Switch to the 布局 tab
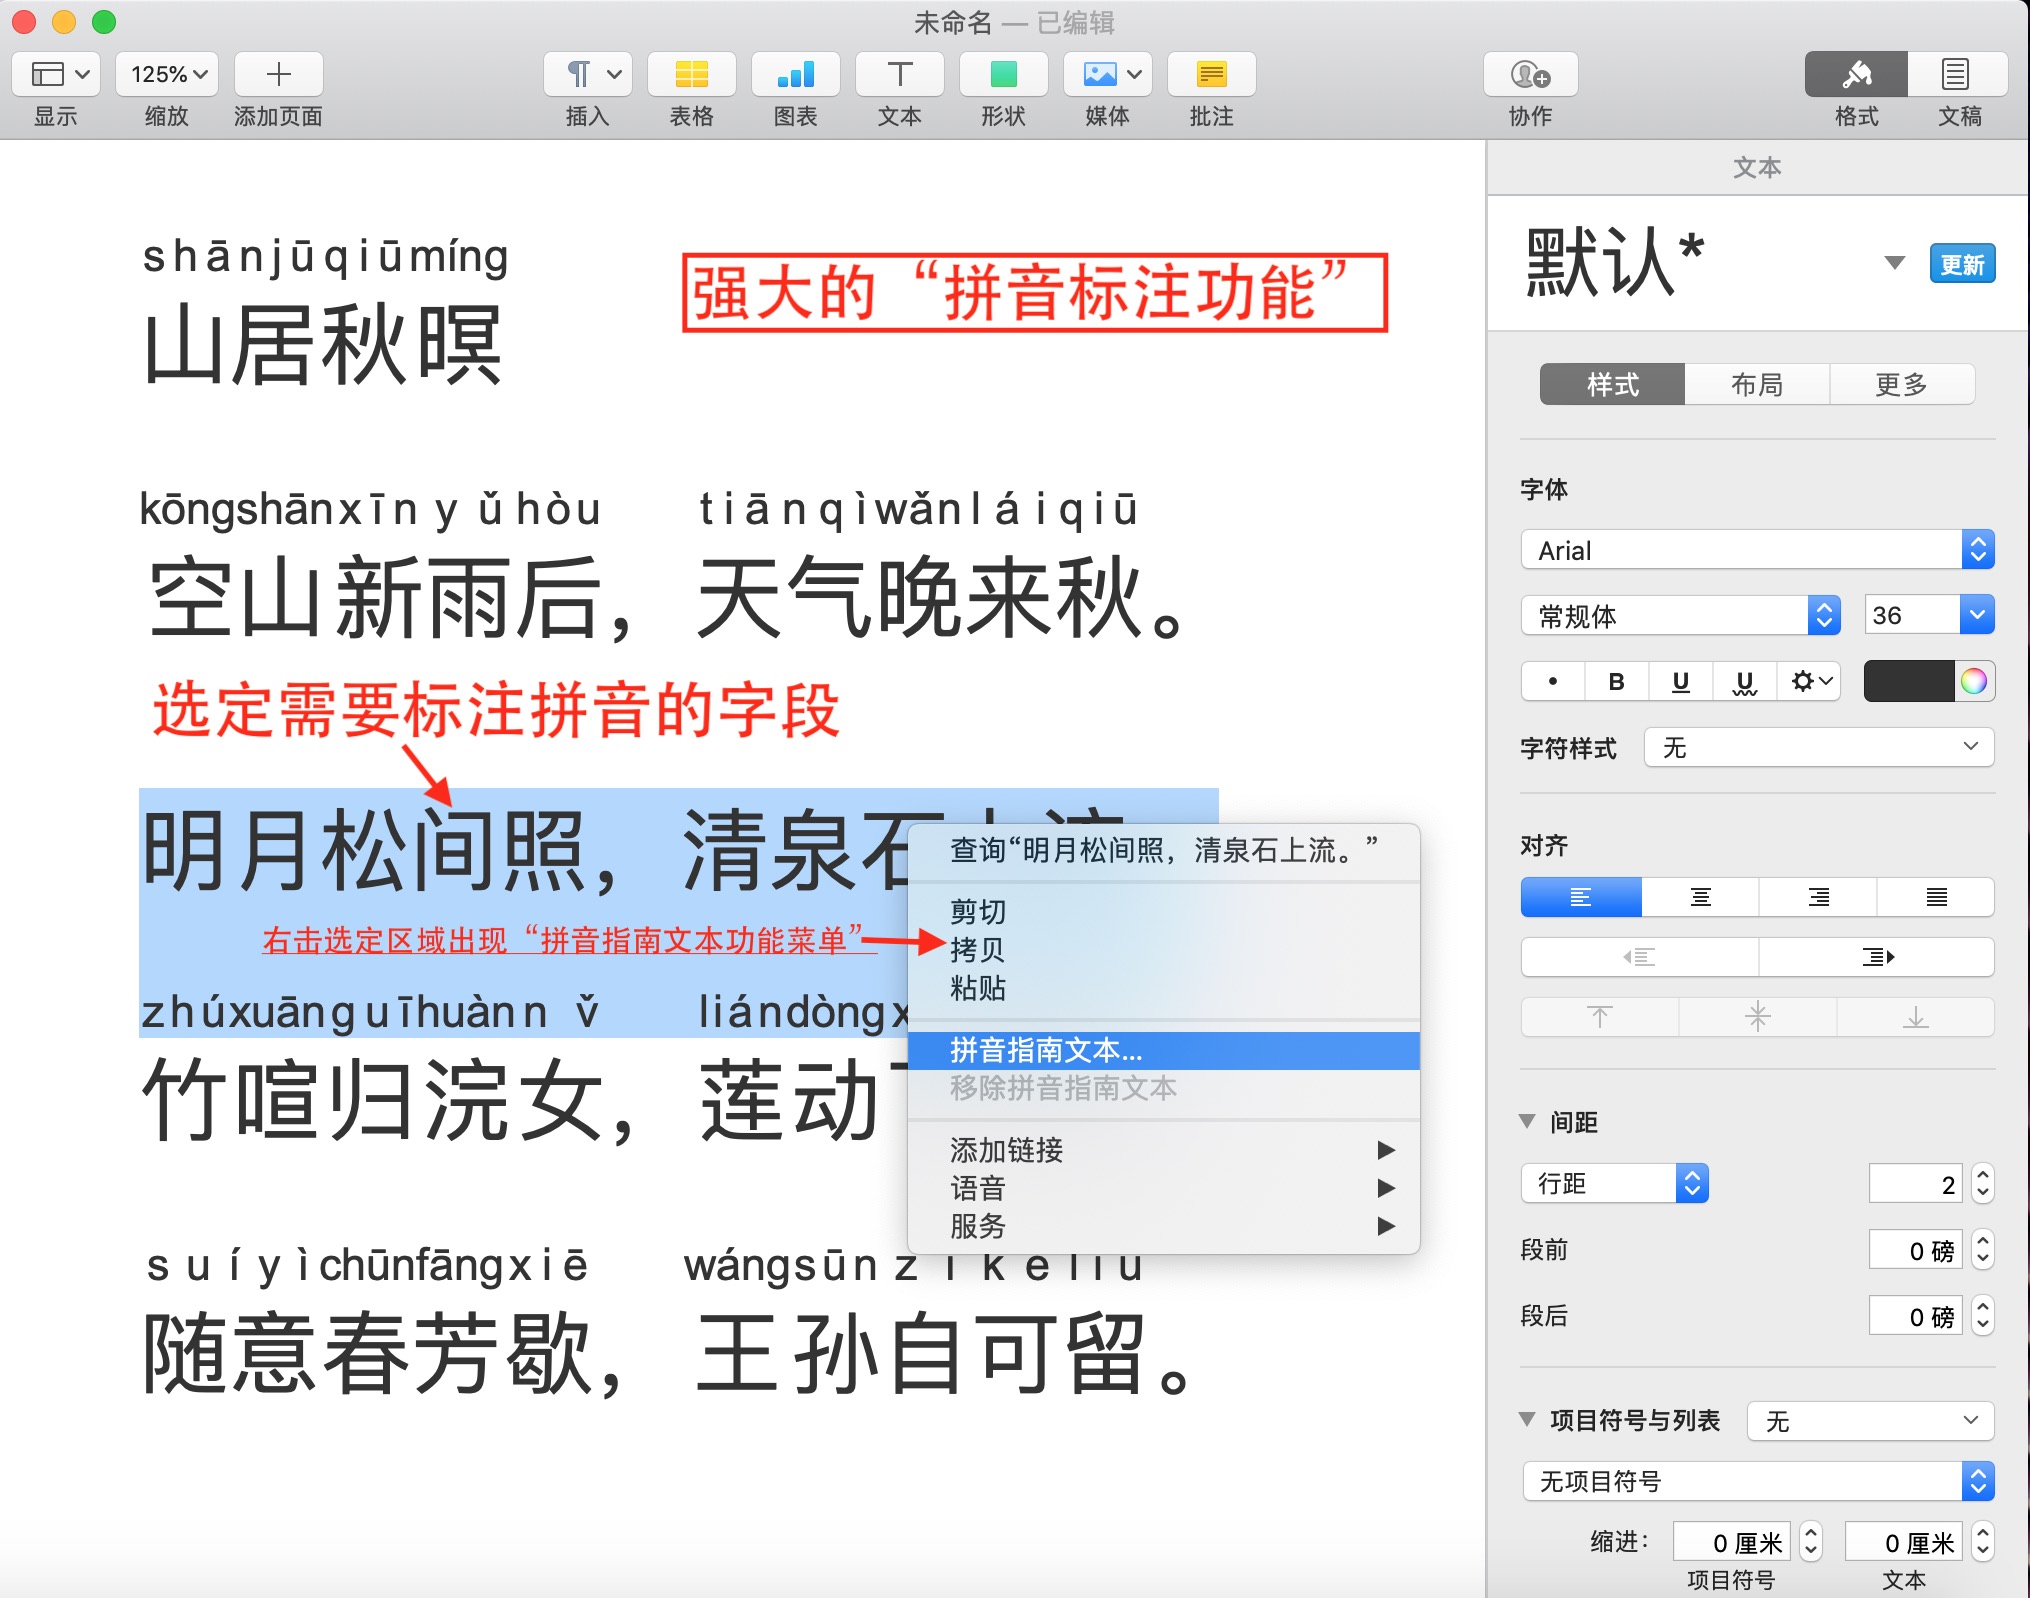The width and height of the screenshot is (2030, 1598). point(1756,385)
